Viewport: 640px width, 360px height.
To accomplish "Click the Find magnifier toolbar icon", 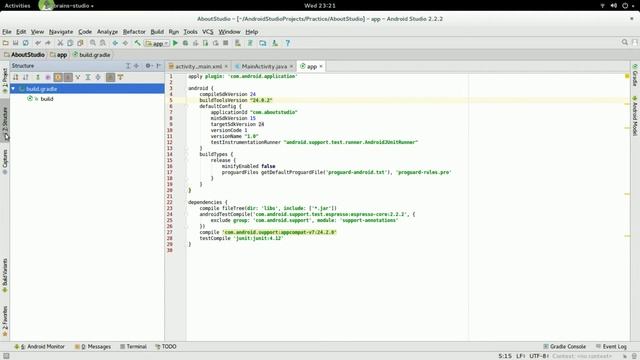I will point(93,43).
